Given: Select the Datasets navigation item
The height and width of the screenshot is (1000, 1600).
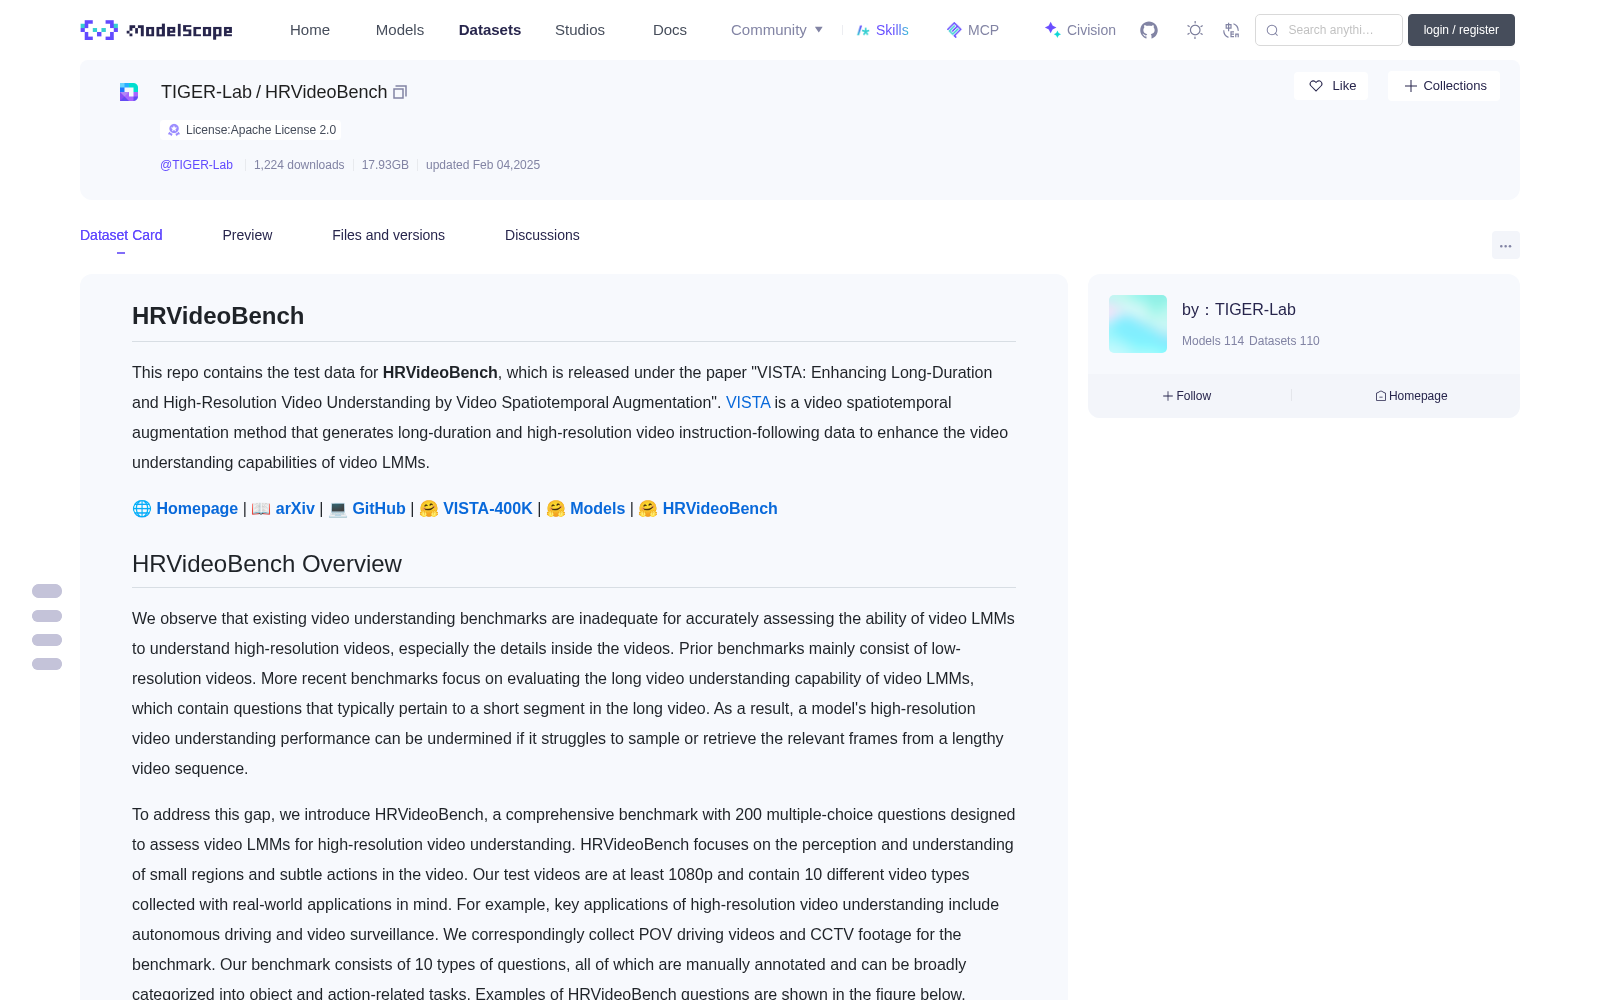Looking at the screenshot, I should click(x=490, y=30).
